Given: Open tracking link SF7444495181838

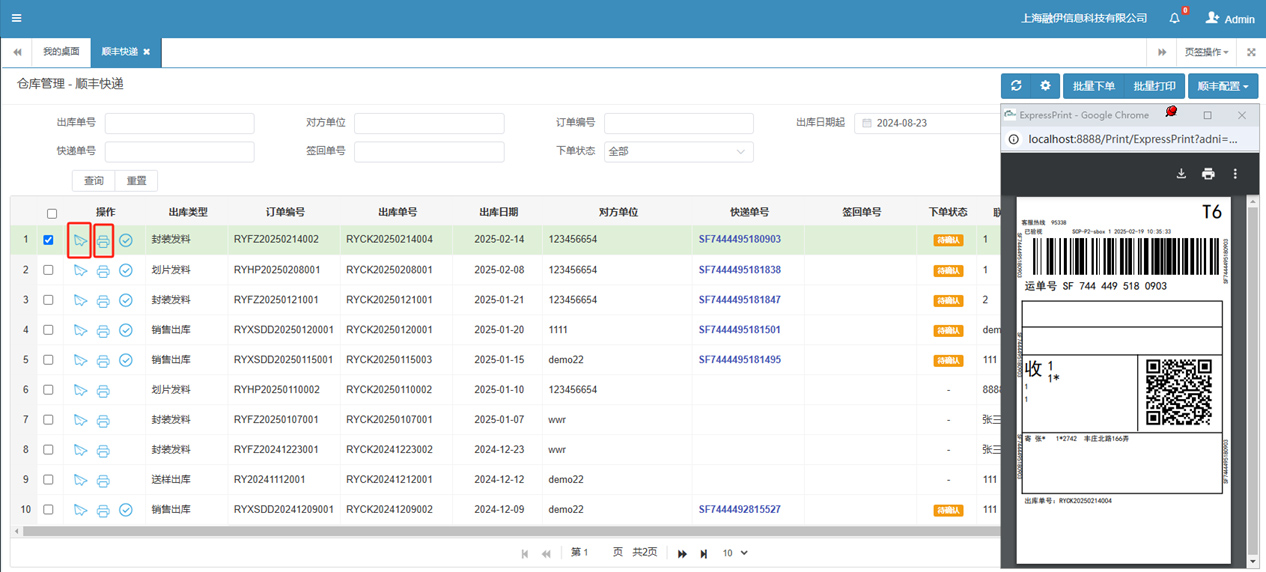Looking at the screenshot, I should [740, 270].
